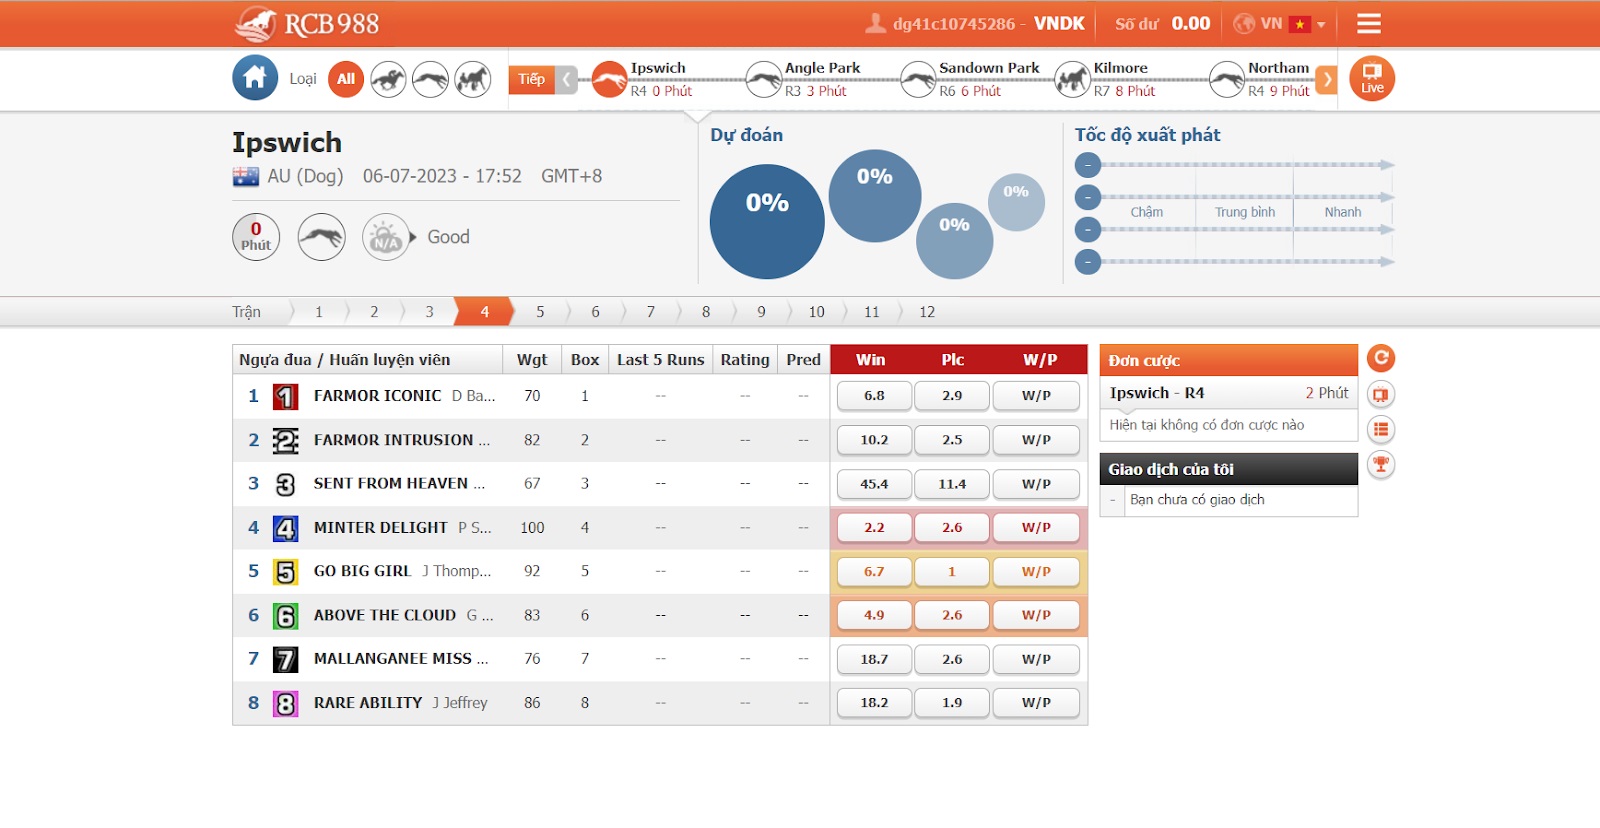Select Win odds 2.2 for Minter Delight

tap(874, 528)
